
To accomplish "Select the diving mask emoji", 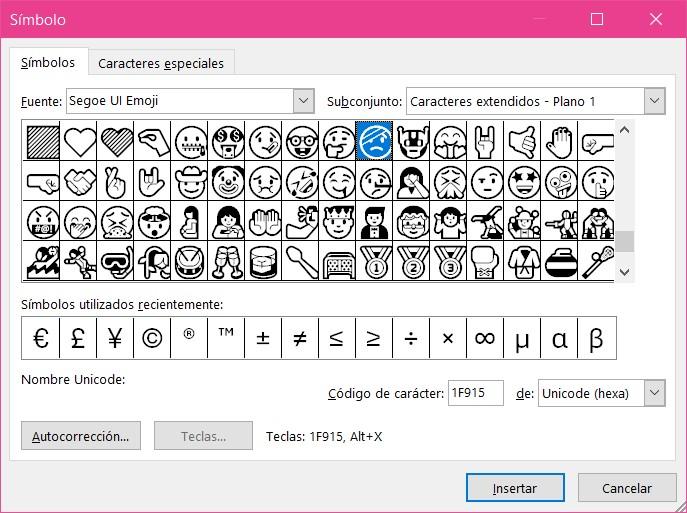I will (116, 262).
